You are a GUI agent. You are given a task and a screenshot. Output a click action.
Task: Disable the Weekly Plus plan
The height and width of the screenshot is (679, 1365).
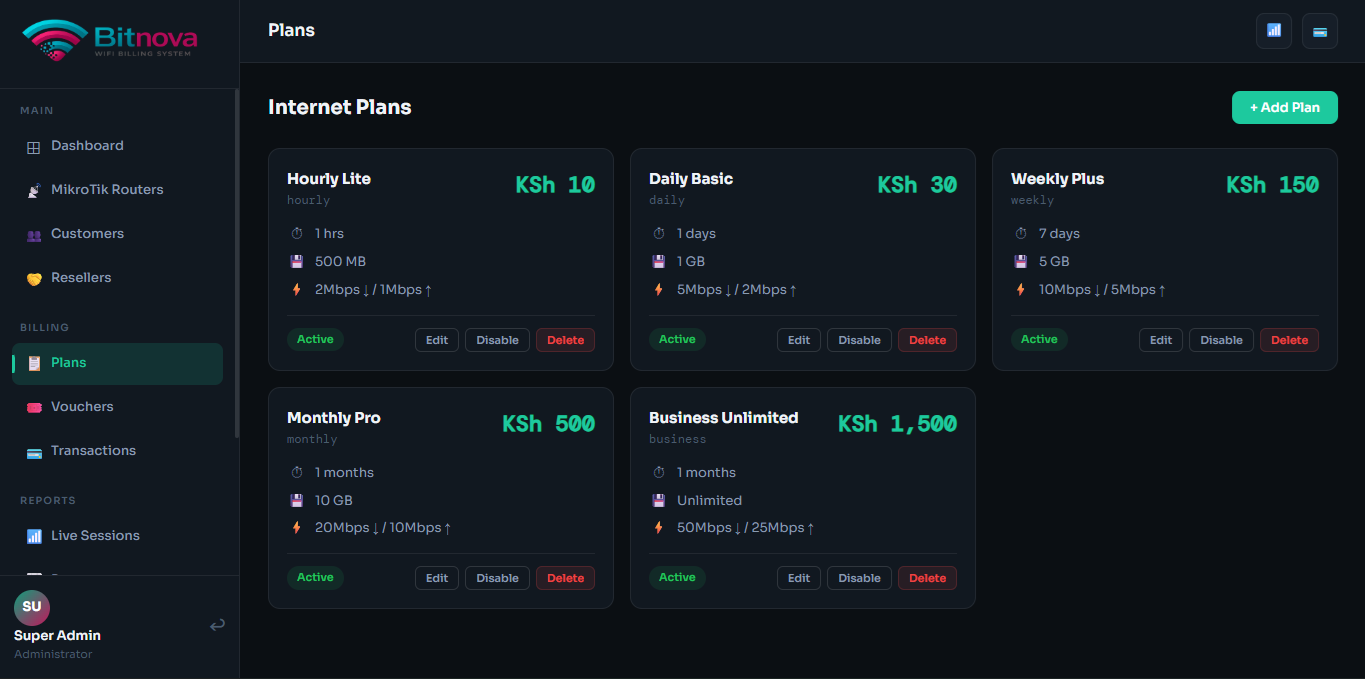point(1221,340)
